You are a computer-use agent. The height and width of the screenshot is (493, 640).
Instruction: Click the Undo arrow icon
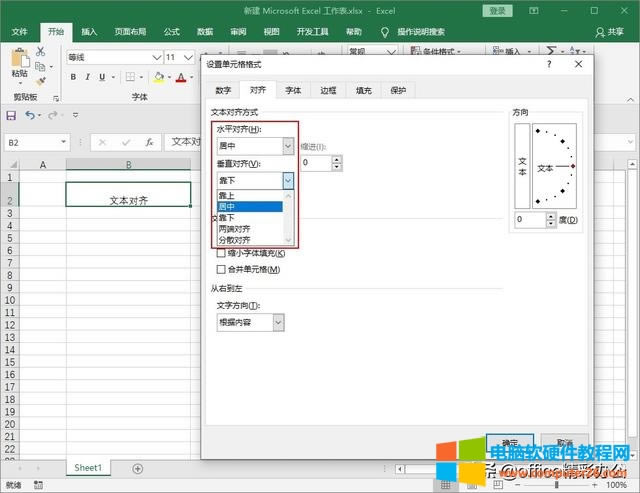pyautogui.click(x=31, y=116)
